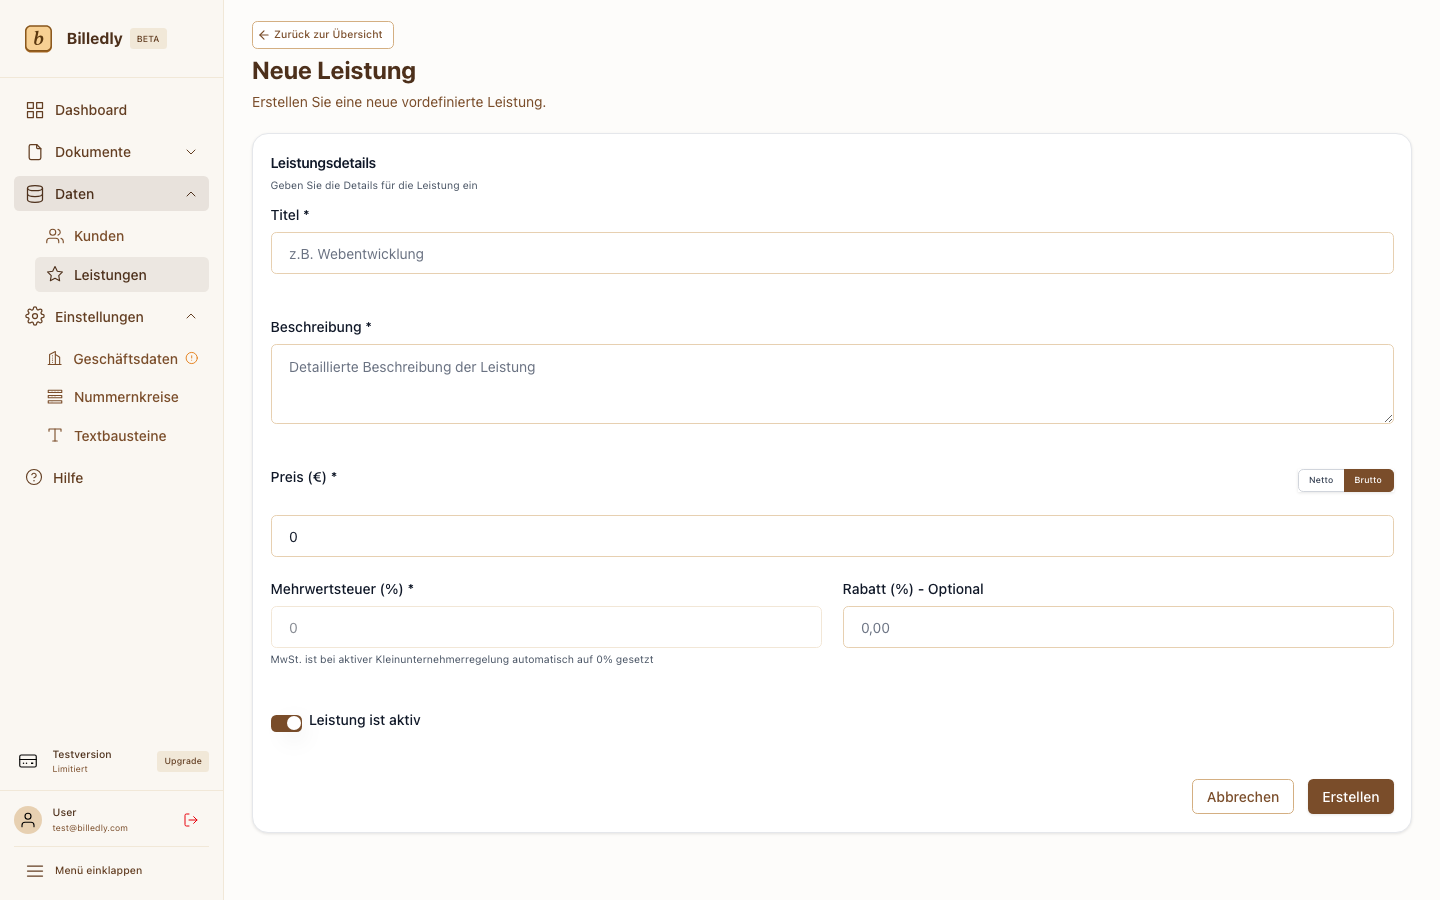Select Brutto price mode
The image size is (1440, 900).
1367,480
